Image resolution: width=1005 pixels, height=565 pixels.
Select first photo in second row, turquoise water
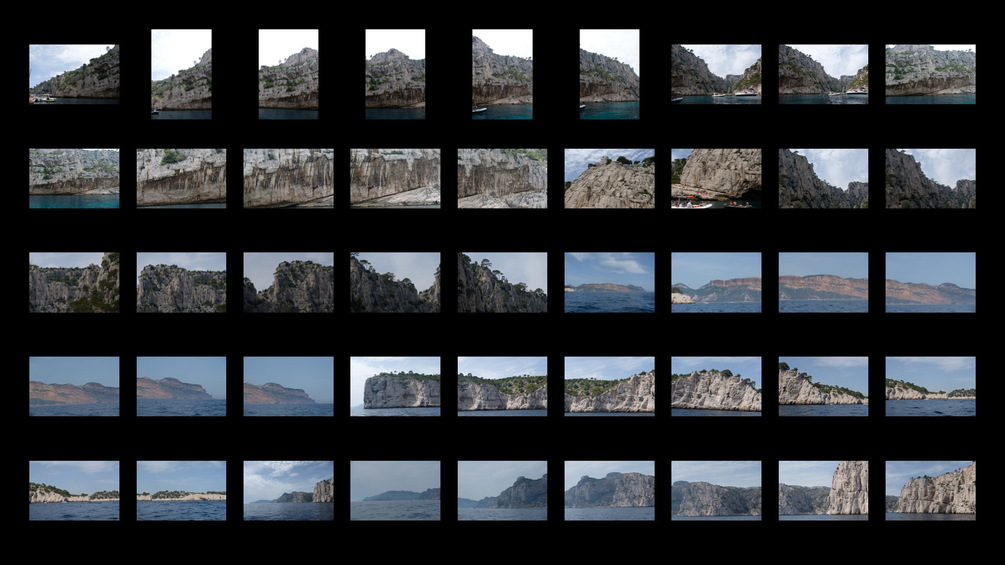[74, 179]
